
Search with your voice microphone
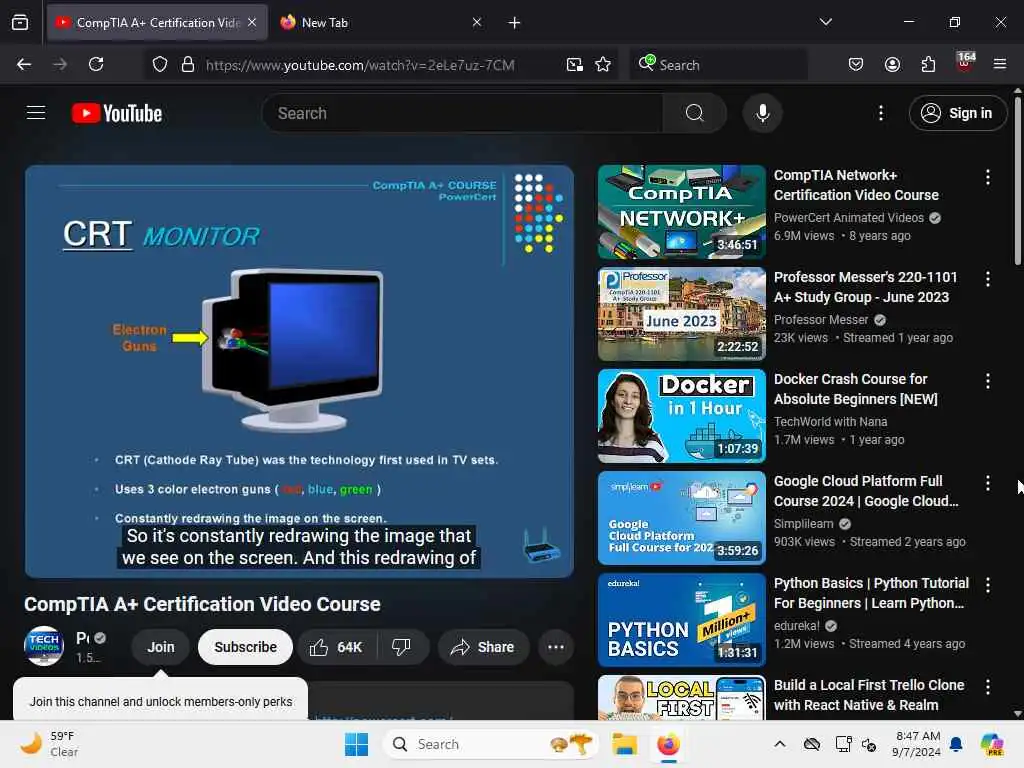(762, 114)
